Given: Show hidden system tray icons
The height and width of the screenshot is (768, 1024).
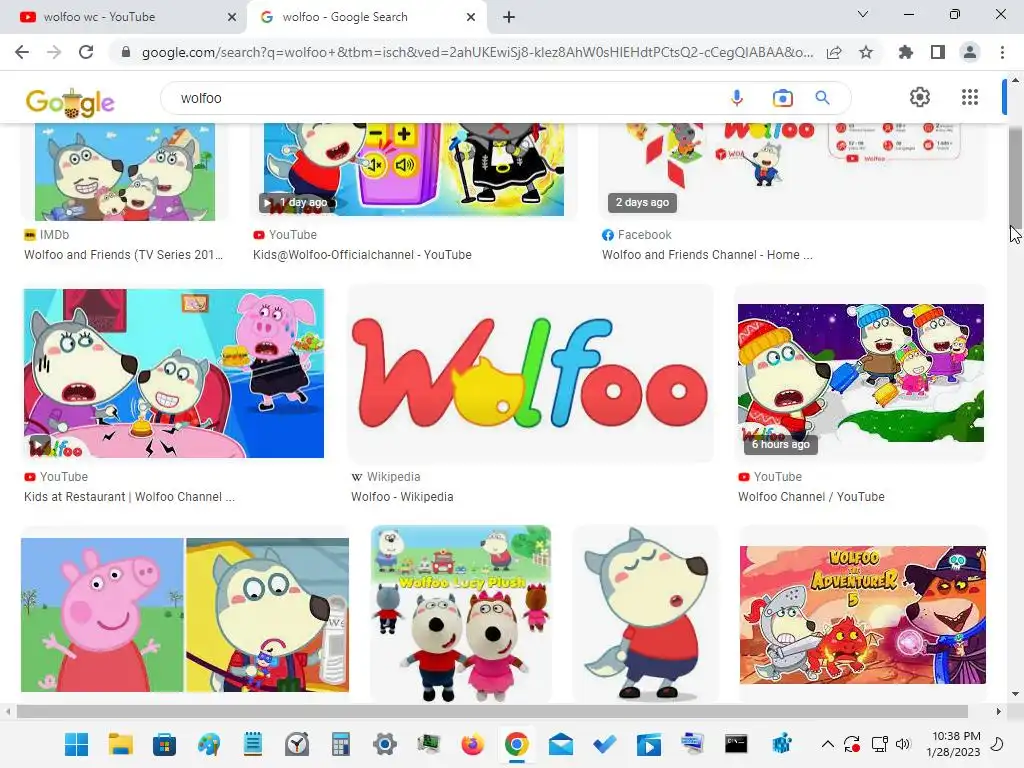Looking at the screenshot, I should click(x=827, y=744).
